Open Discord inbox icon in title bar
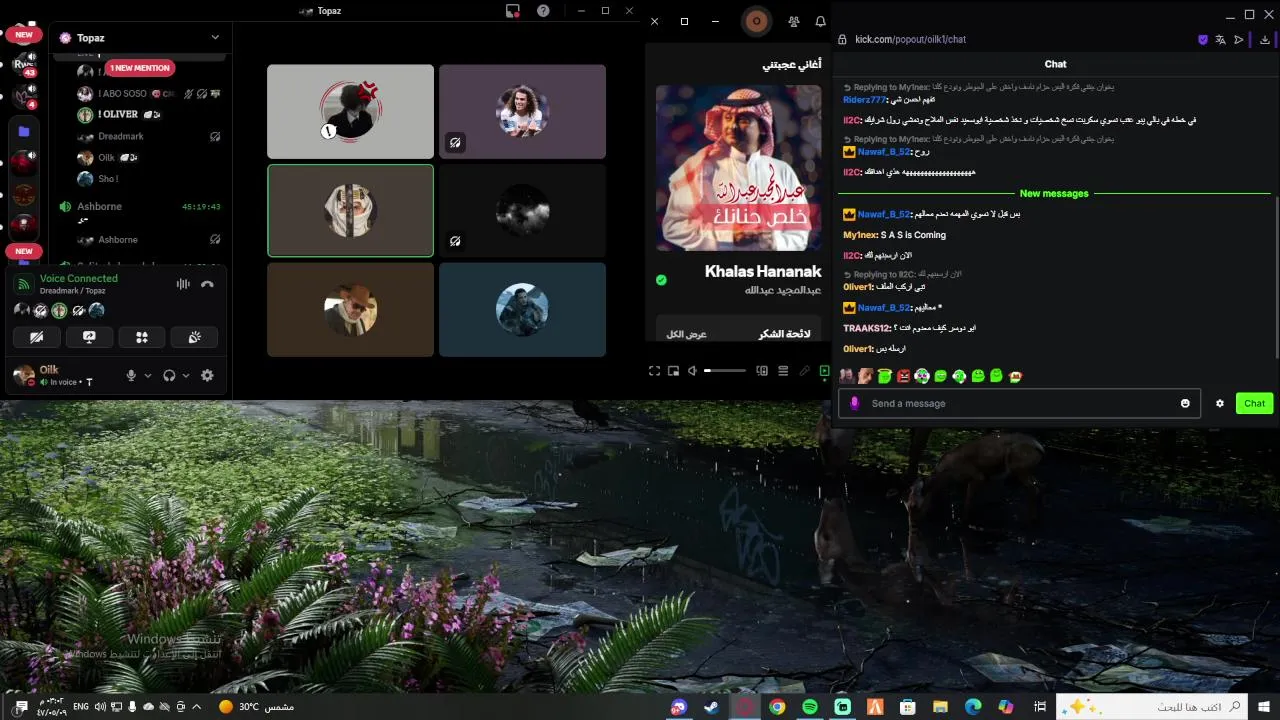Viewport: 1280px width, 720px height. point(512,11)
